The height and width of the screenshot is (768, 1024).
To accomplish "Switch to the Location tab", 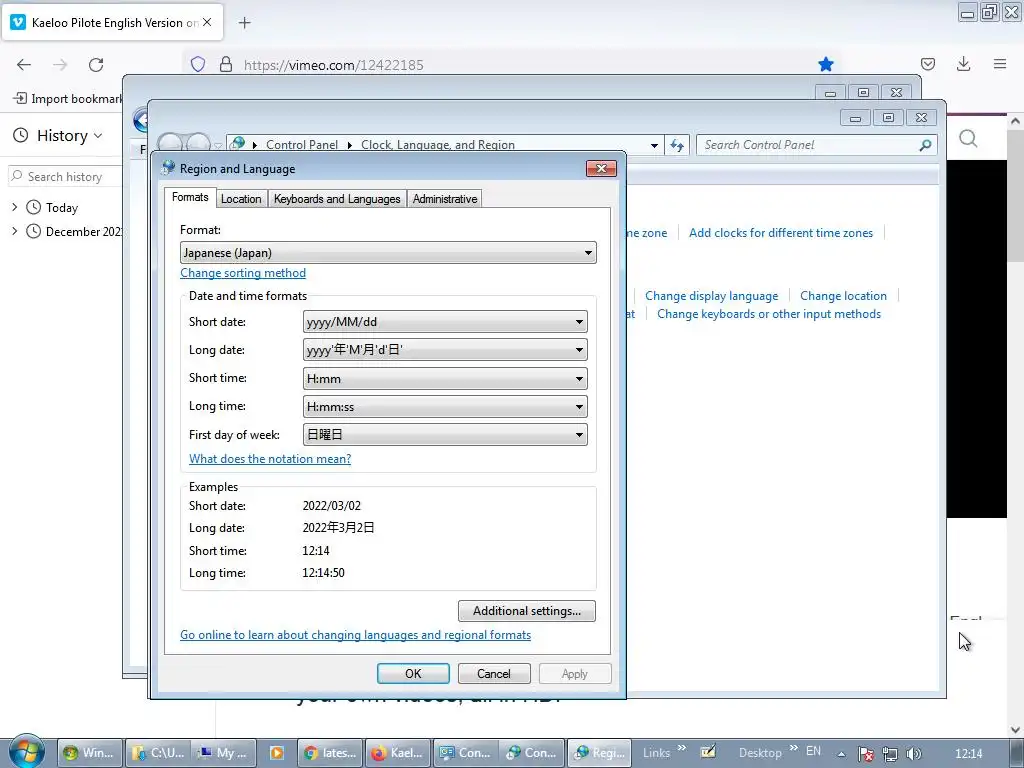I will 241,199.
